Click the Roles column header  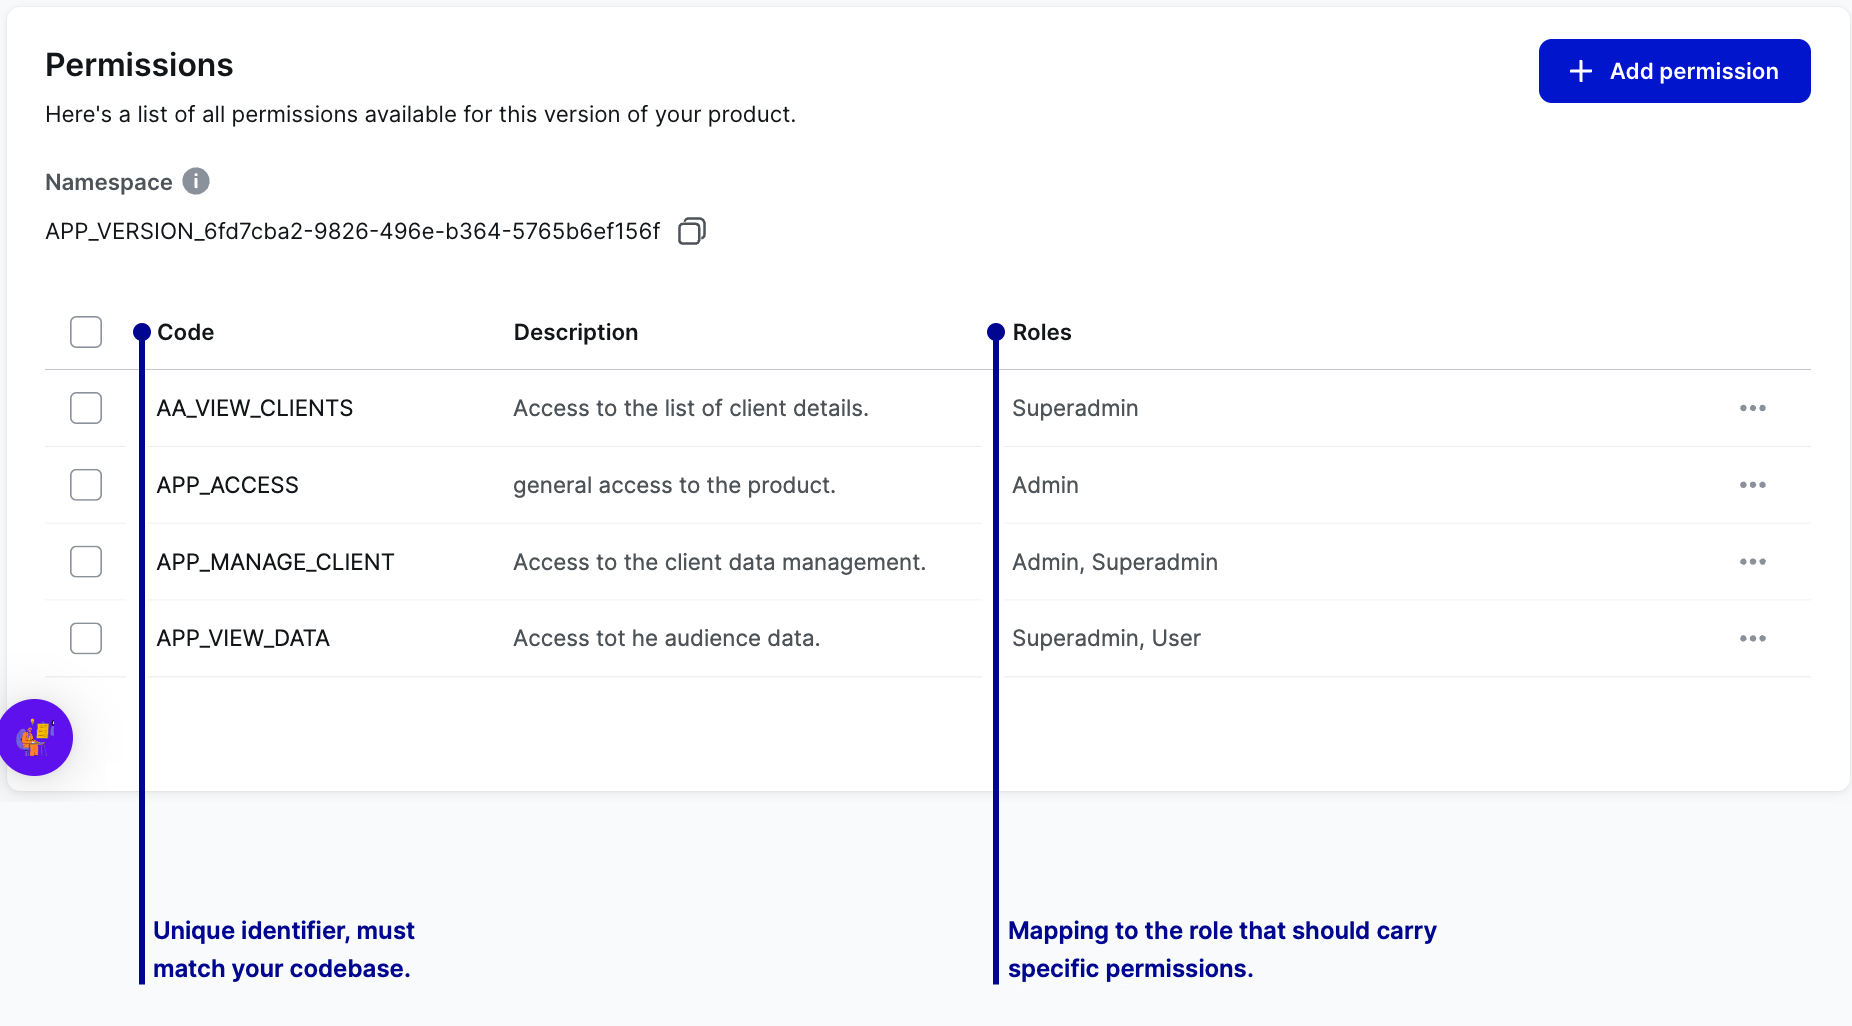(x=1042, y=332)
